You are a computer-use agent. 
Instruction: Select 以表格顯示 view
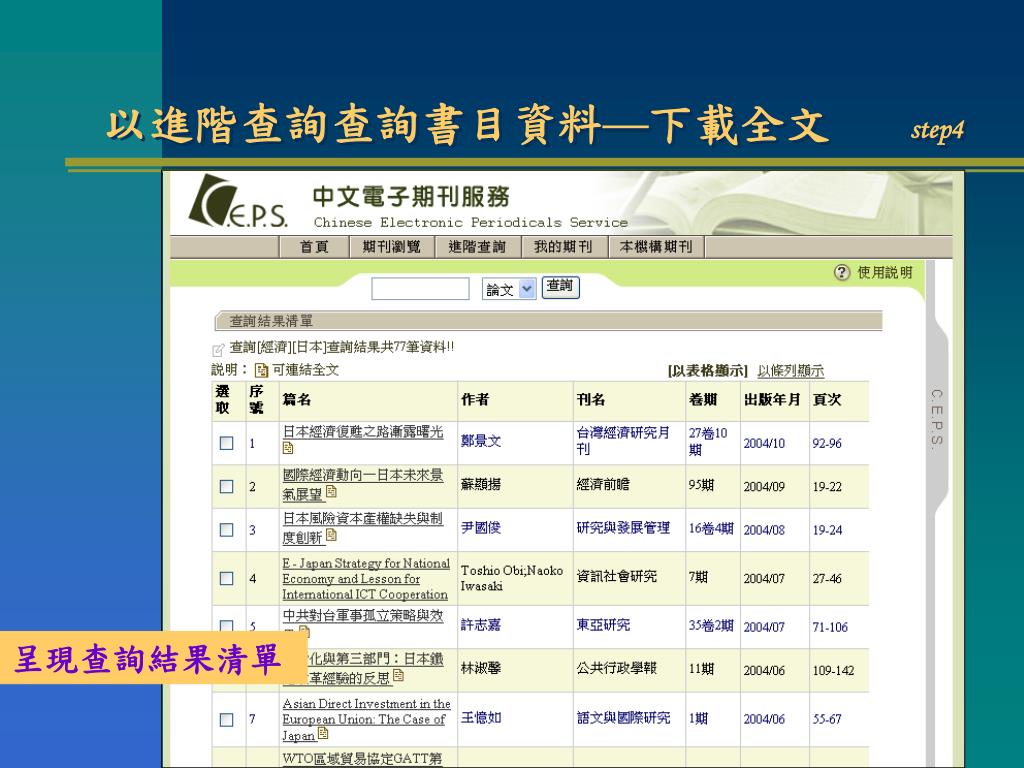707,371
